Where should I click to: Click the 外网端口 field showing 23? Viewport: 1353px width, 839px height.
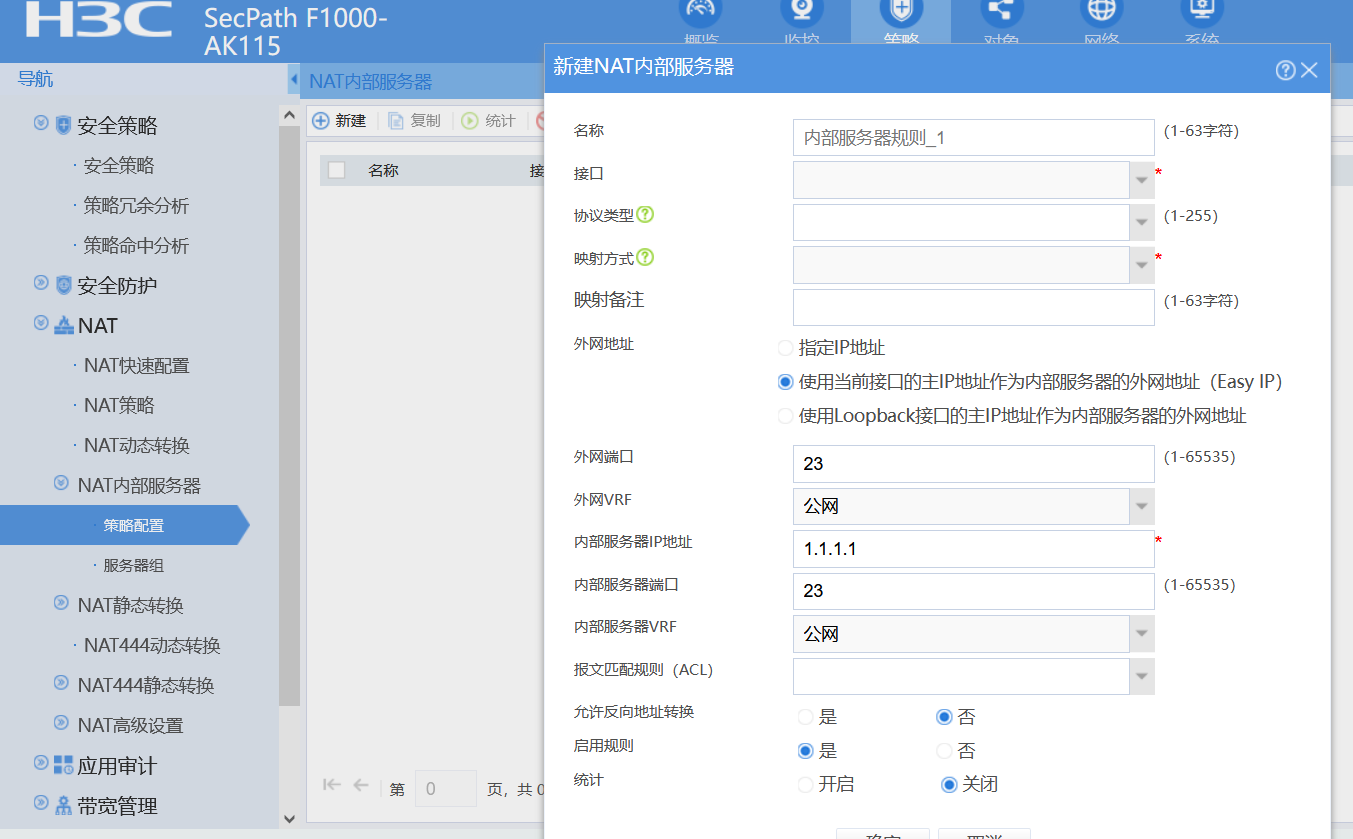pos(974,464)
